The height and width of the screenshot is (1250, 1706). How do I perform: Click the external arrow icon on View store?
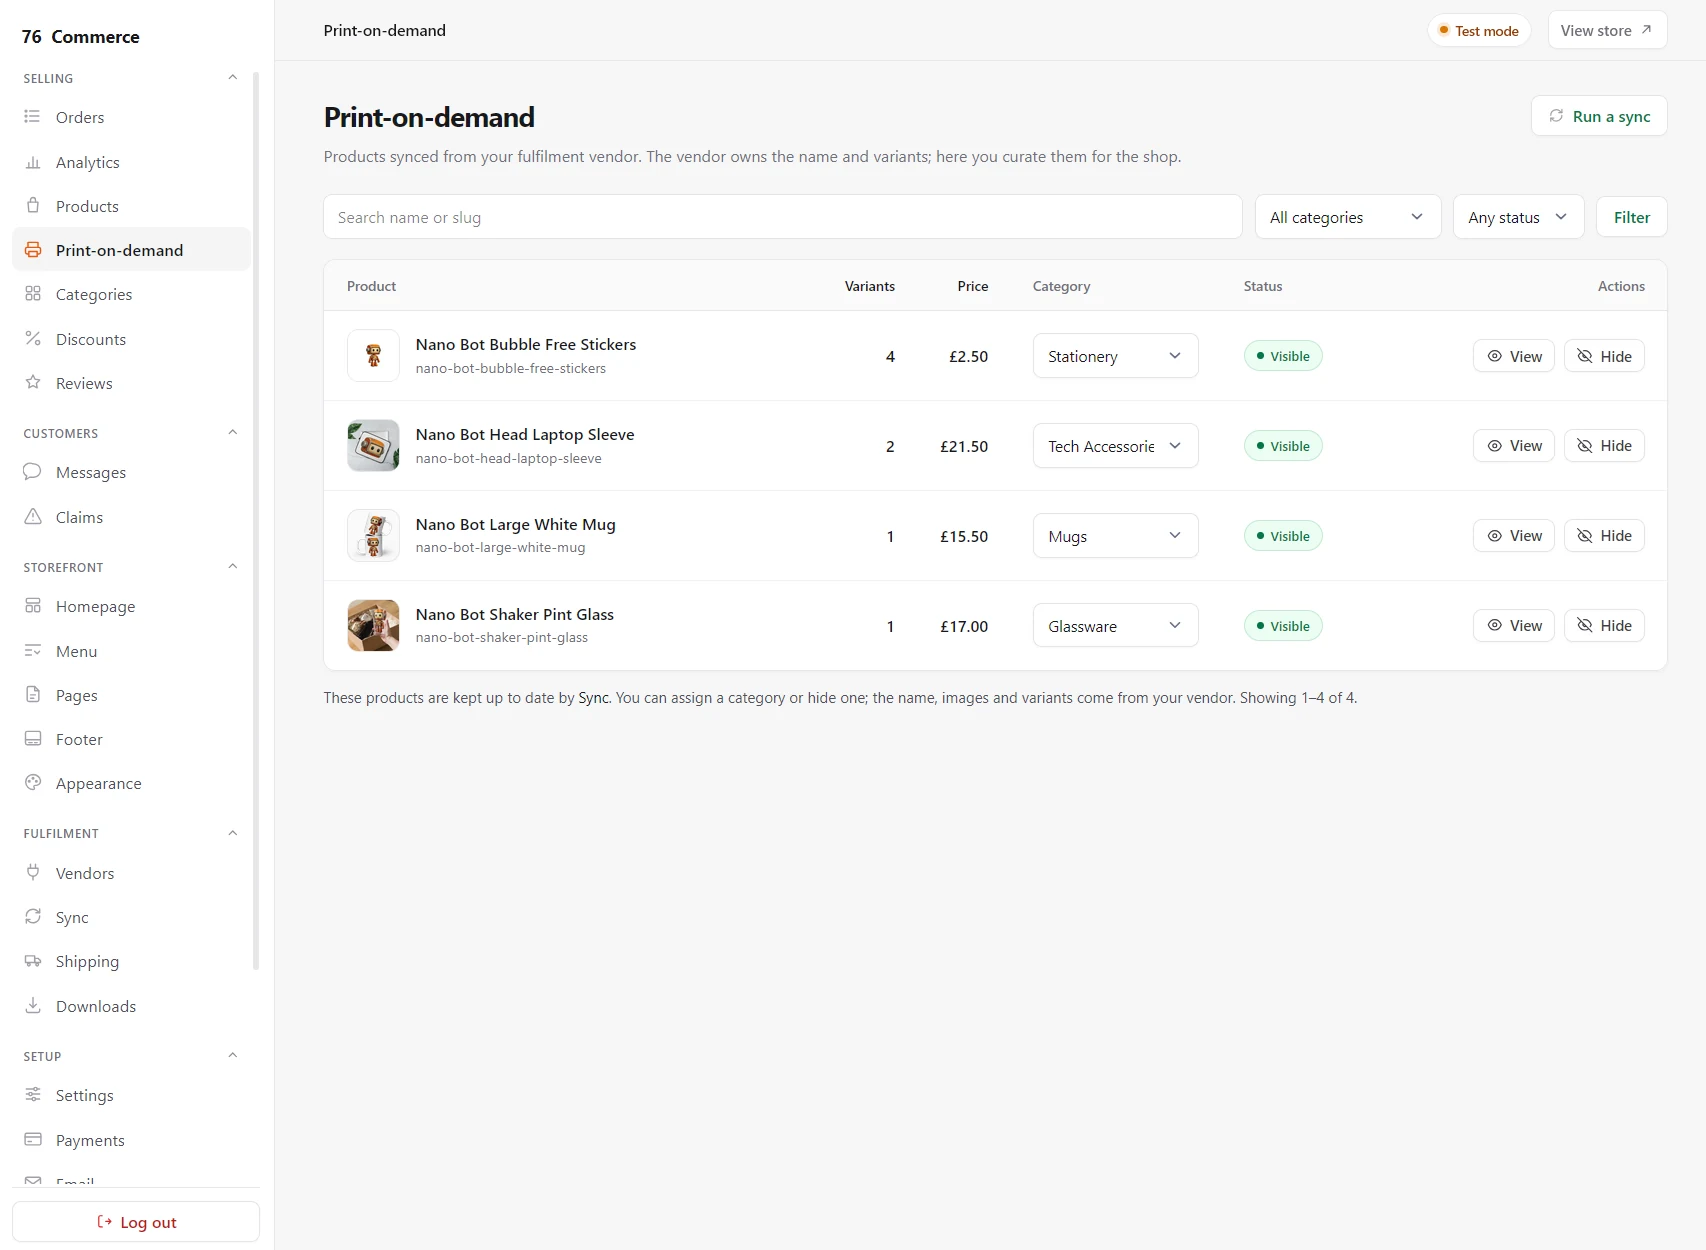point(1646,30)
